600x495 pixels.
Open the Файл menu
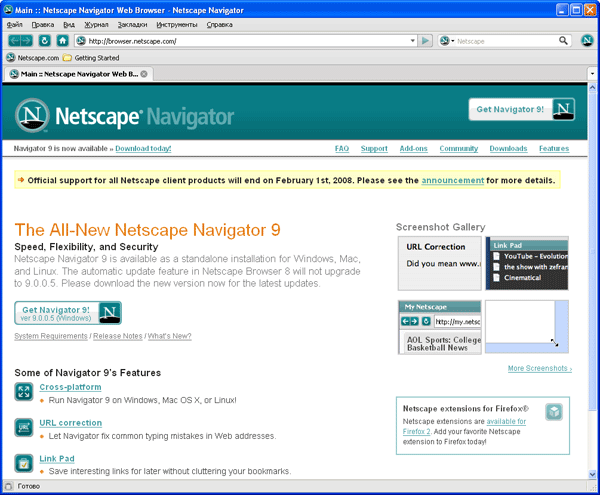[x=15, y=25]
